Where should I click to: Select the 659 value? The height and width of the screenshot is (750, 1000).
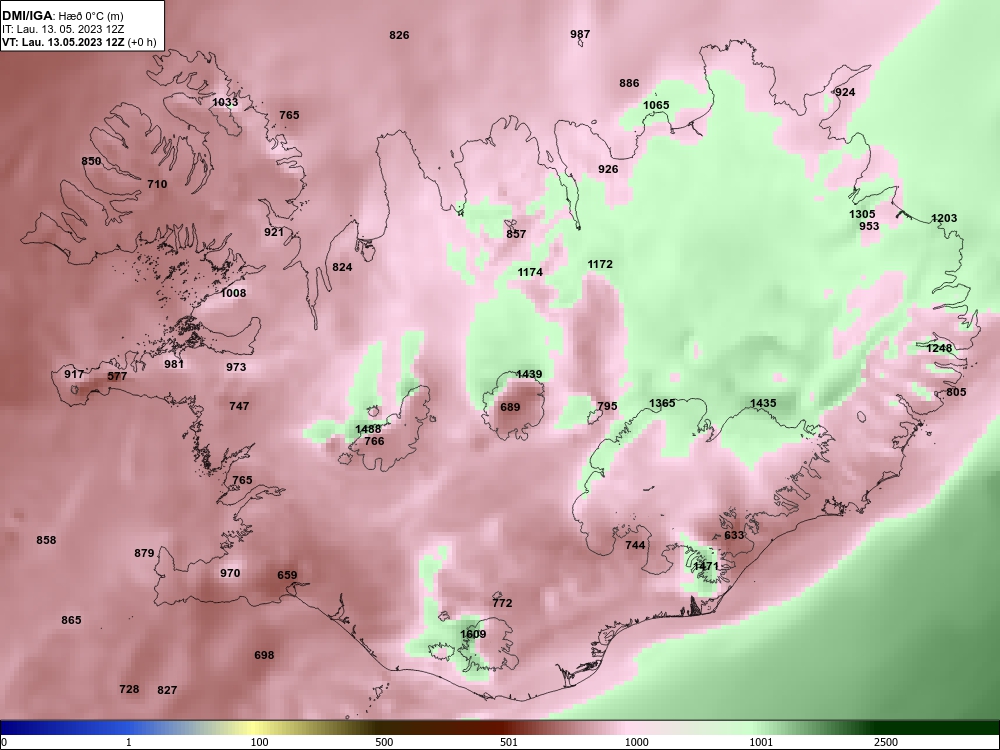coord(287,575)
